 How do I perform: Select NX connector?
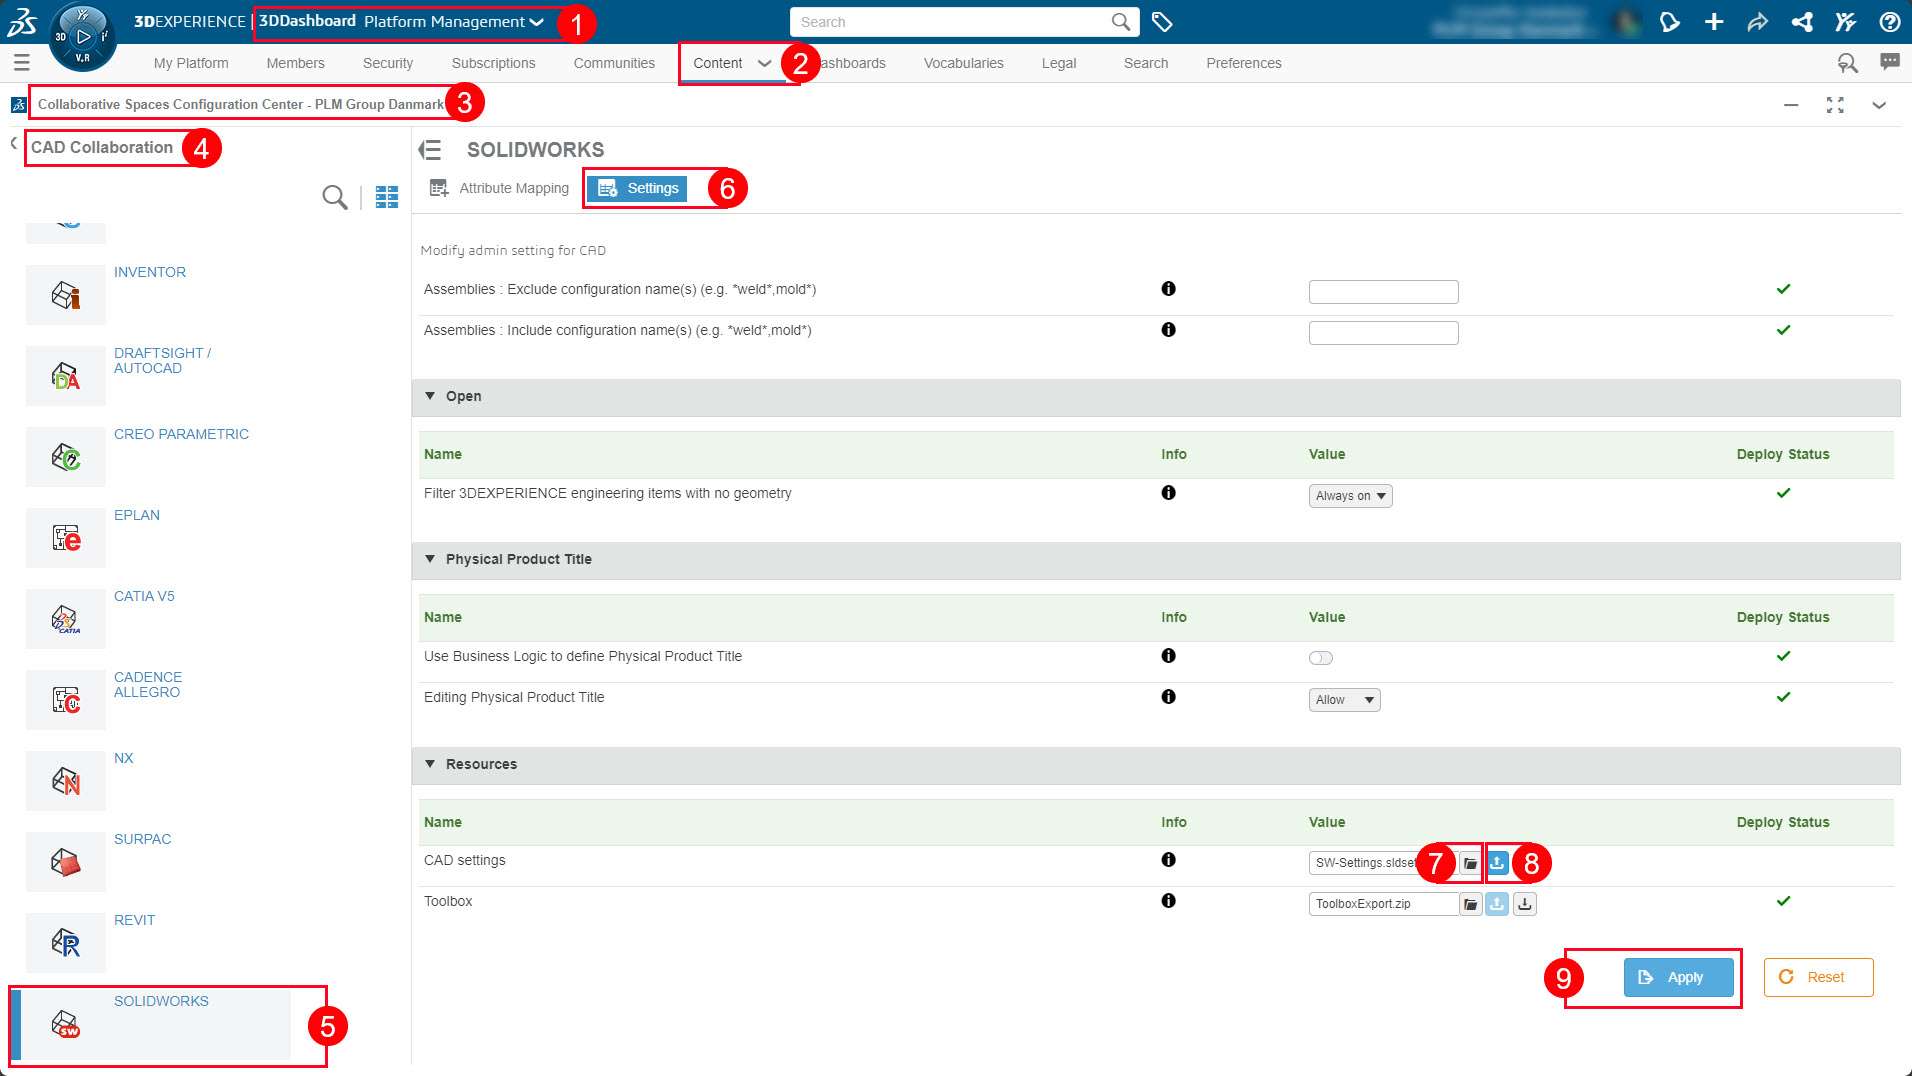coord(123,758)
